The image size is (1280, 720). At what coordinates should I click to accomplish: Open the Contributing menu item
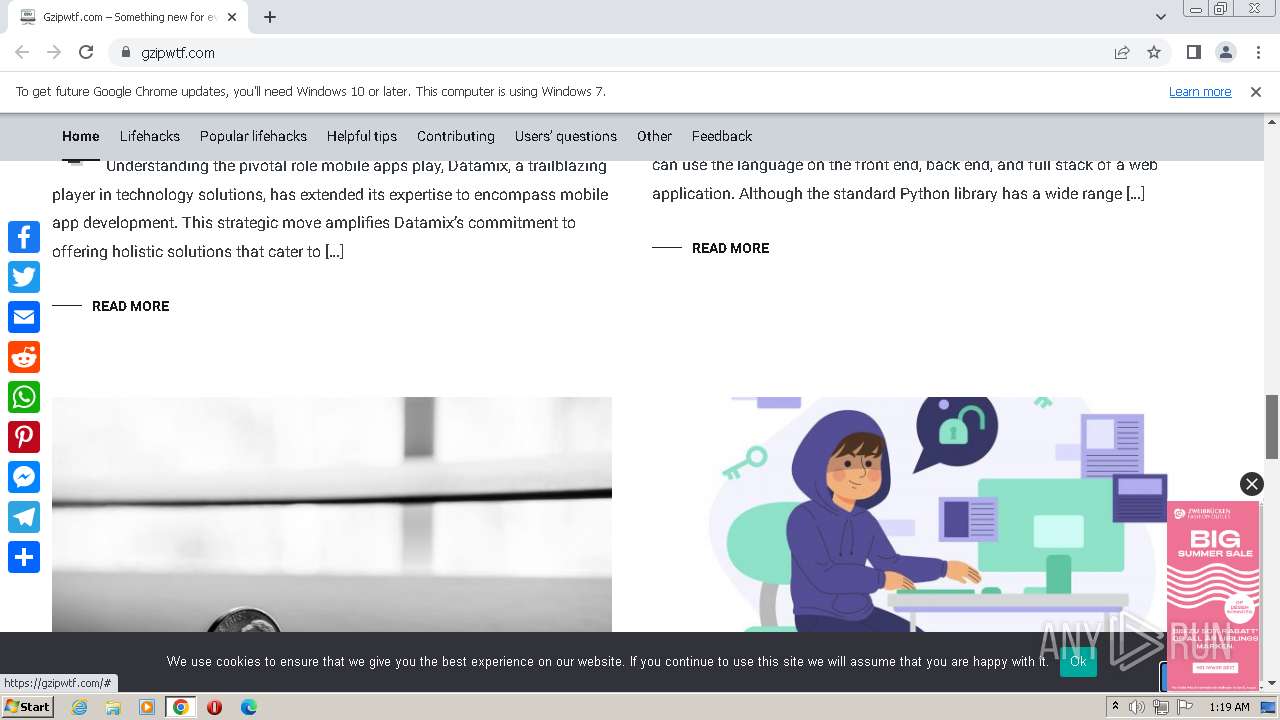tap(456, 136)
